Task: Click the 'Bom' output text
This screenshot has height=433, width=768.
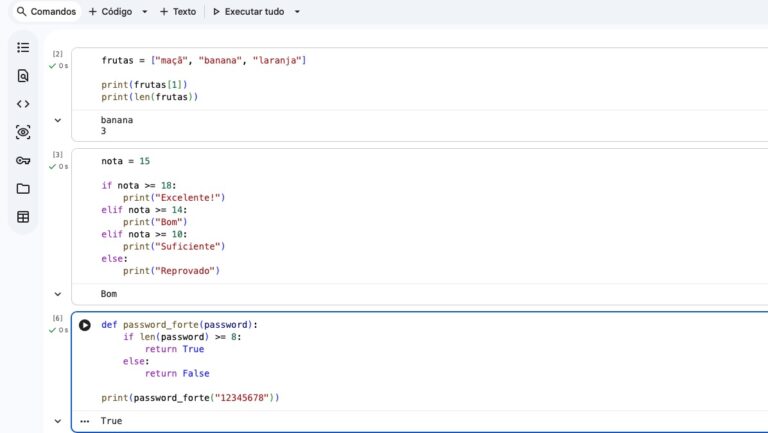Action: pos(109,294)
